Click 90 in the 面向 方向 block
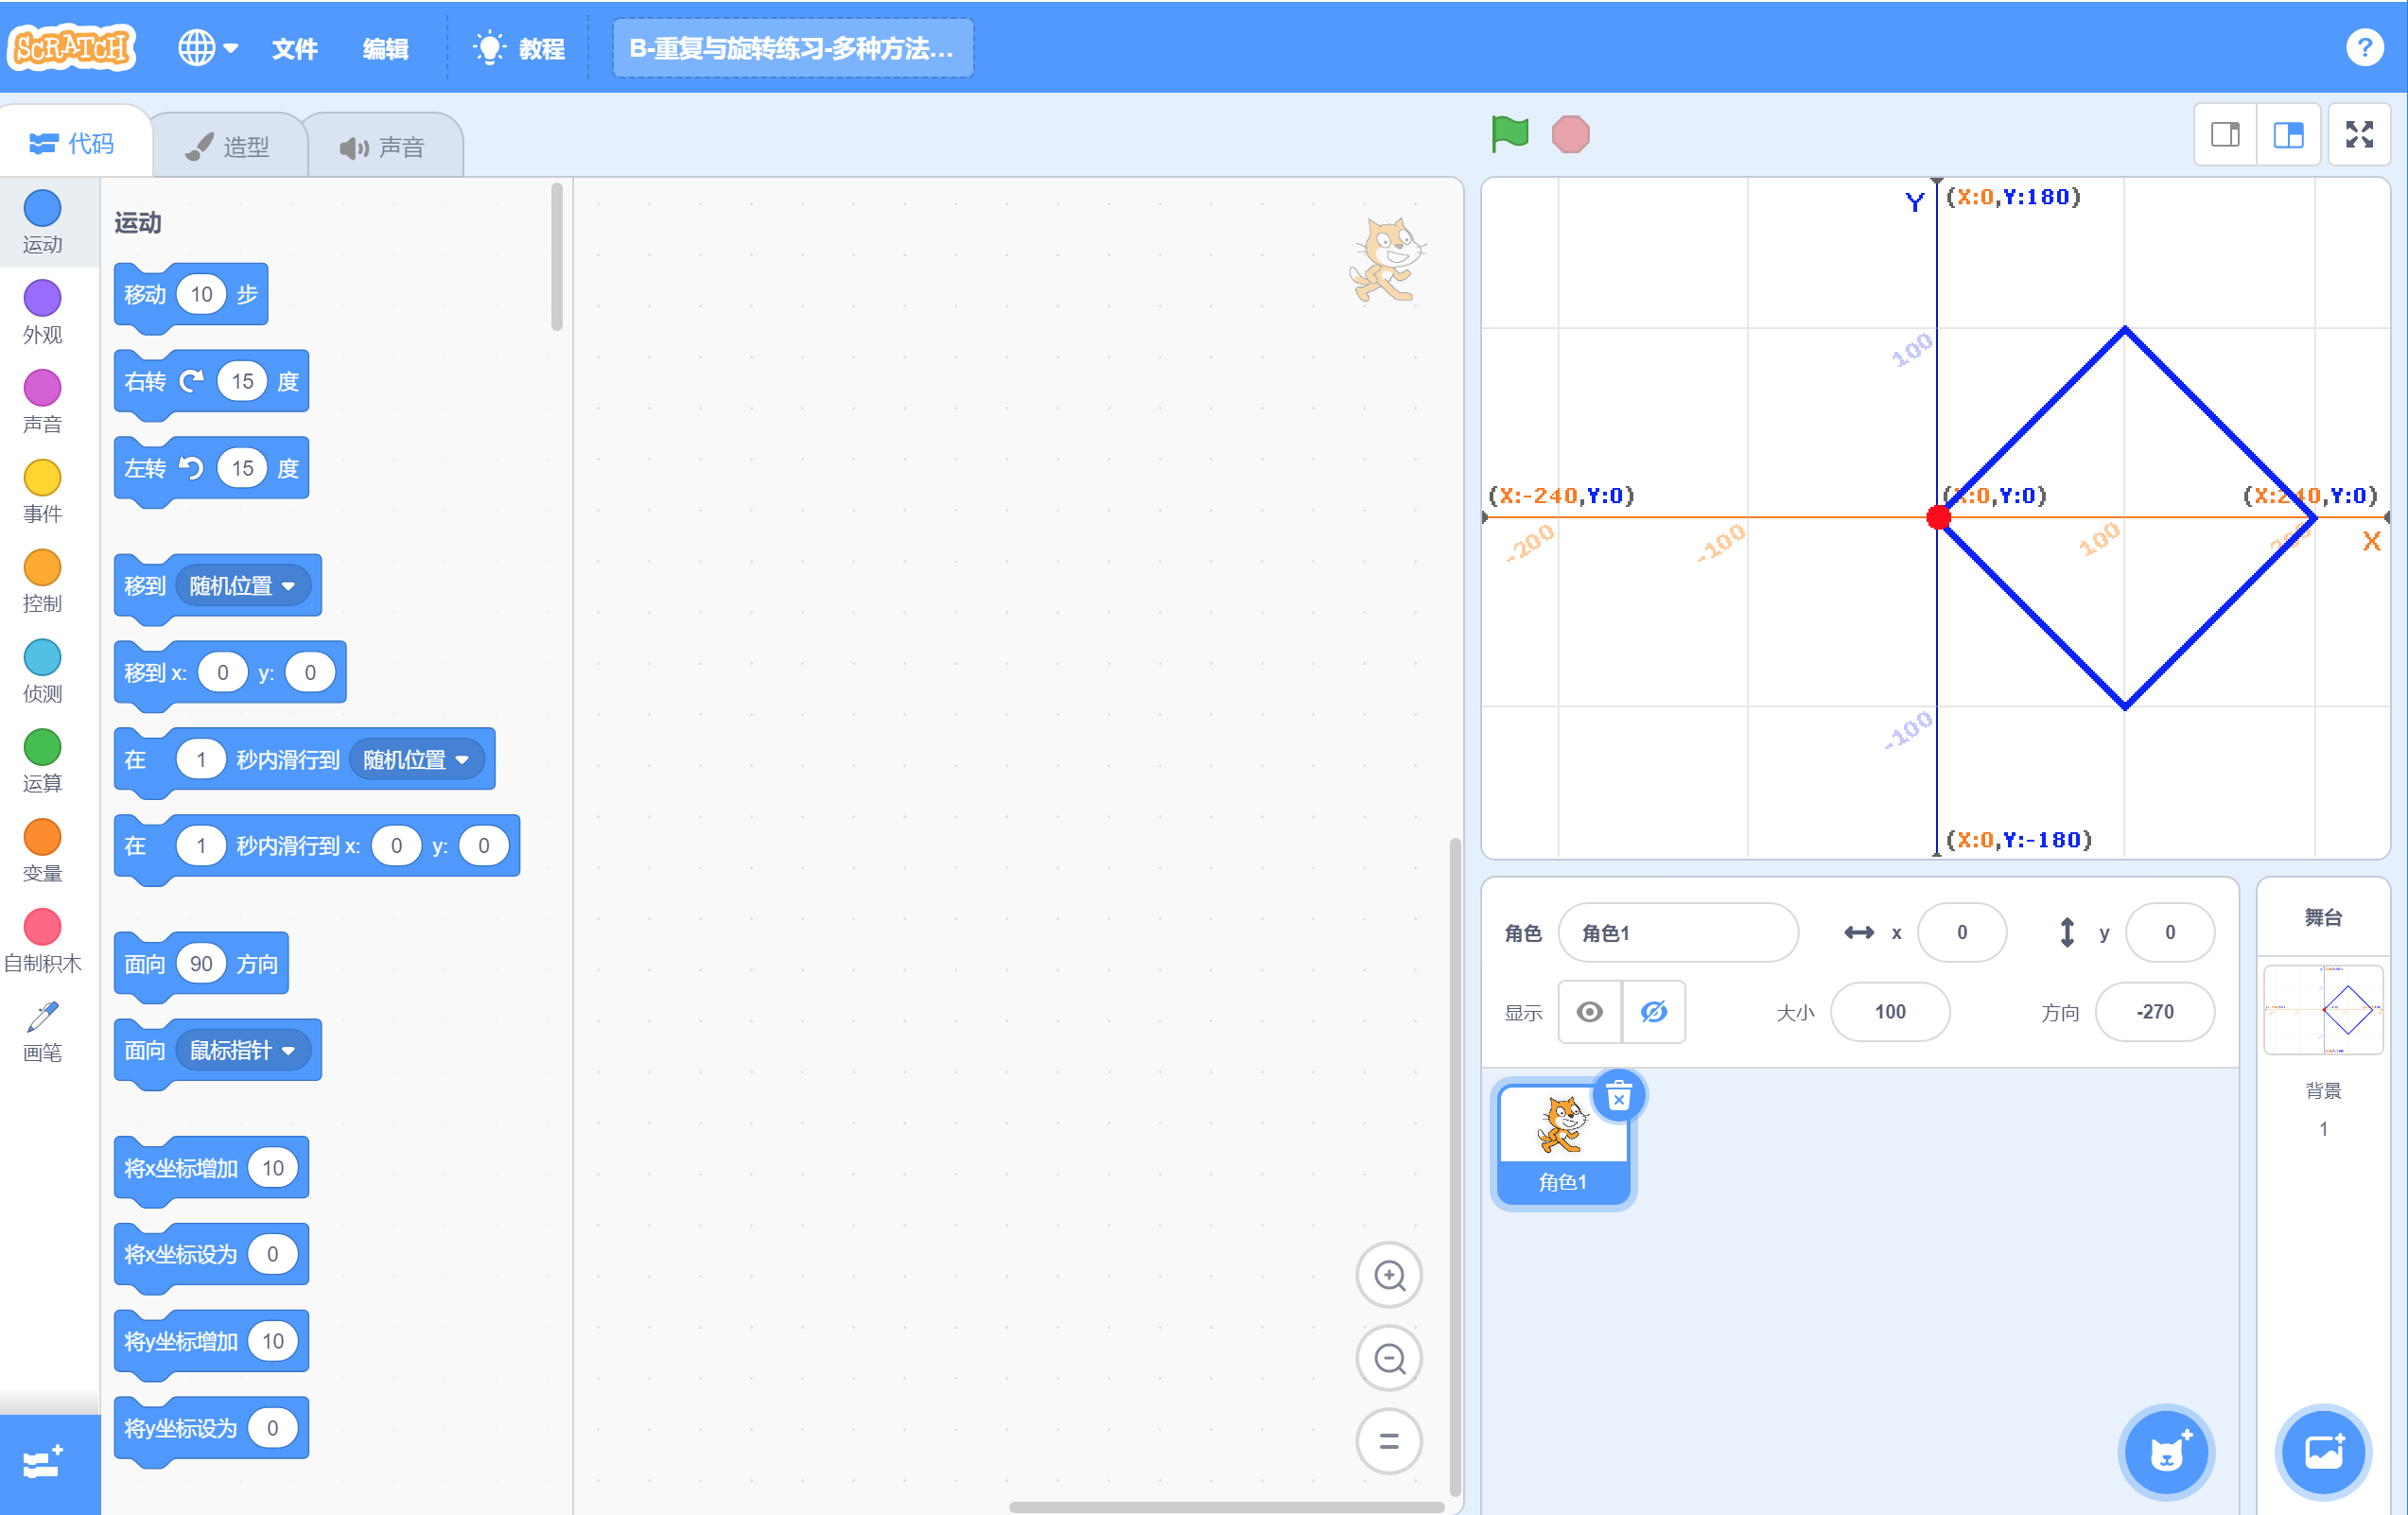Viewport: 2408px width, 1515px height. (x=200, y=964)
